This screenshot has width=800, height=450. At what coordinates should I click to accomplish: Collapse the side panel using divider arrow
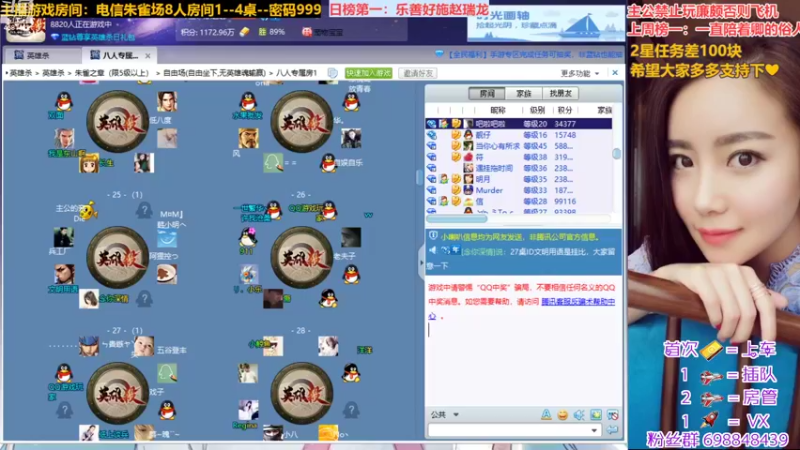pos(421,263)
